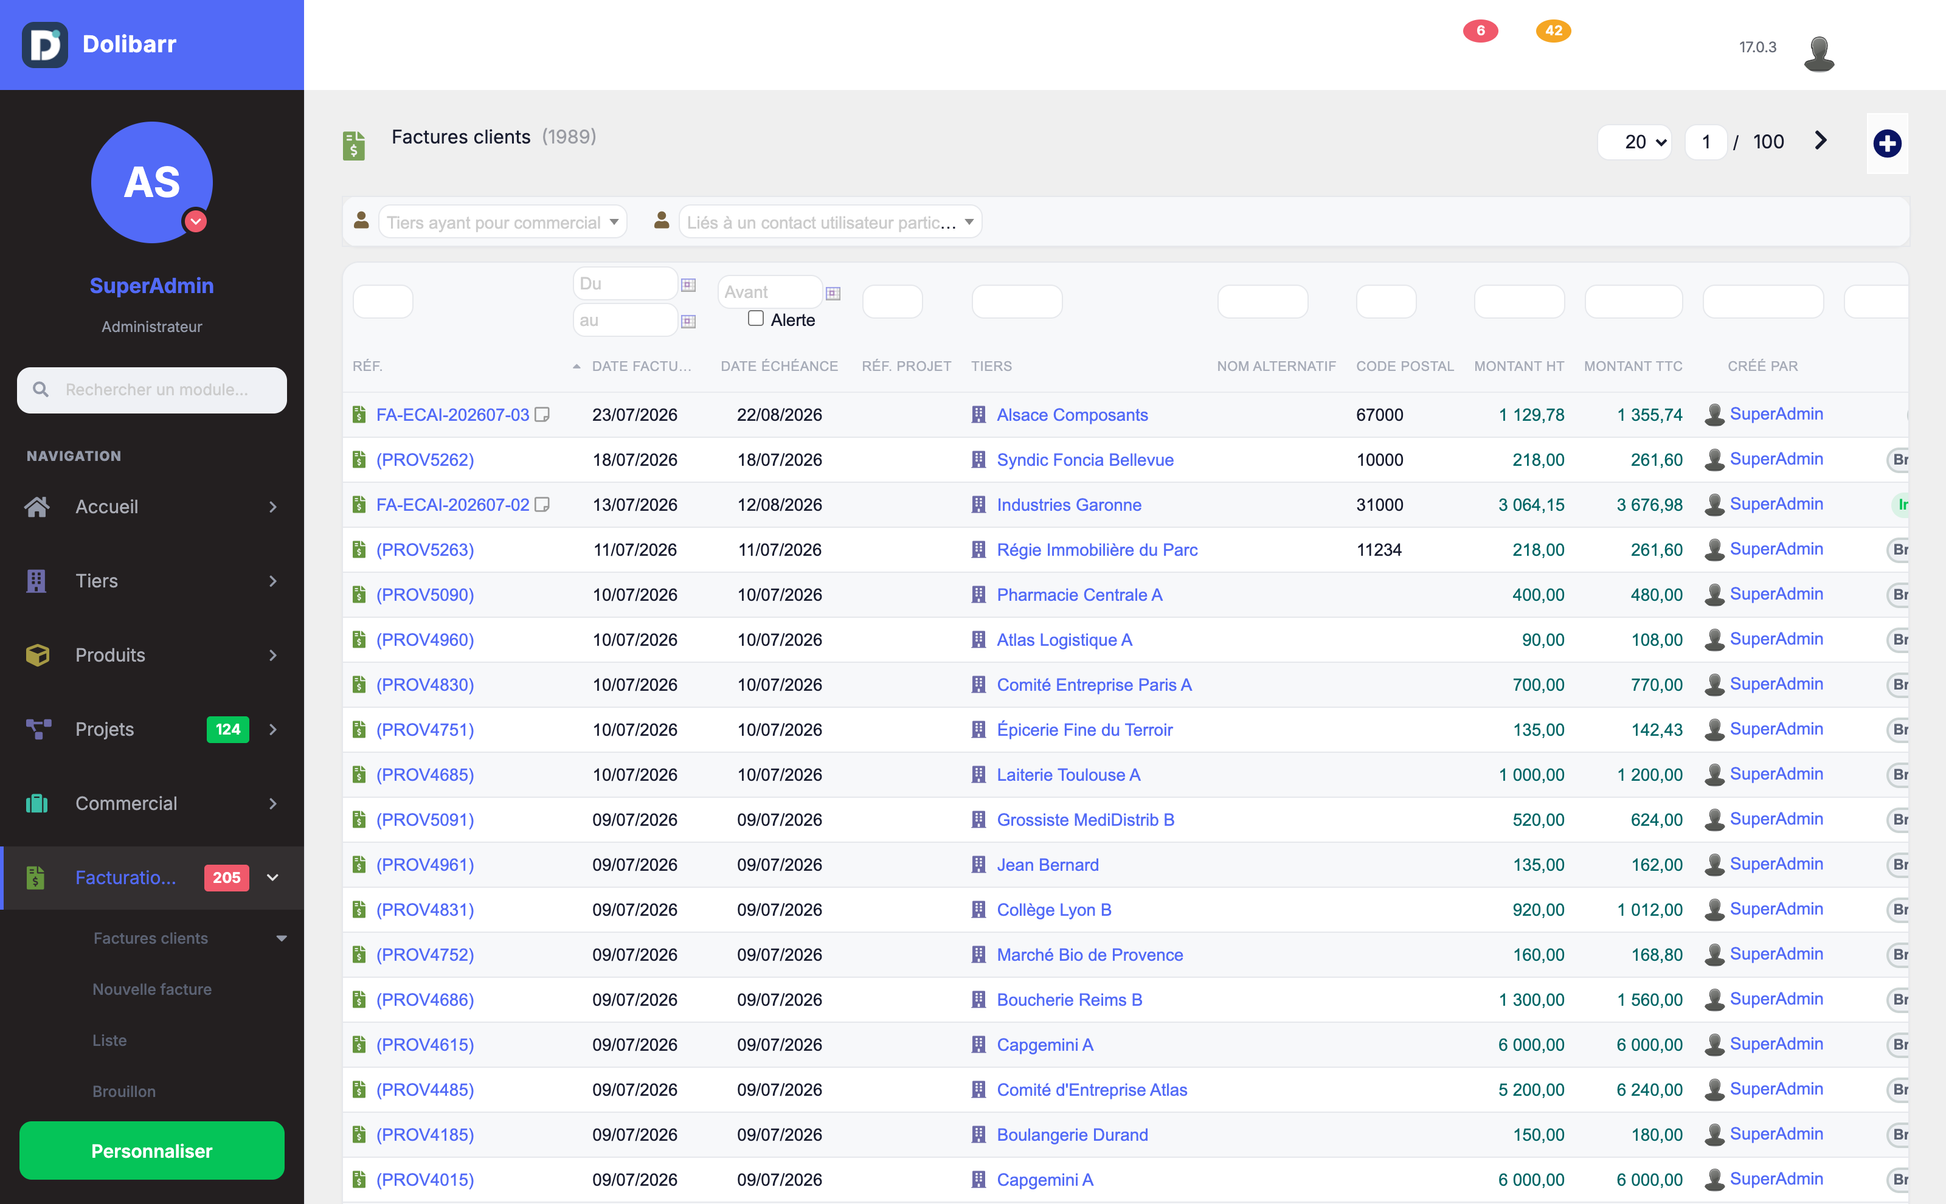Sort by the TIERS column header
The width and height of the screenshot is (1946, 1204).
pos(991,366)
